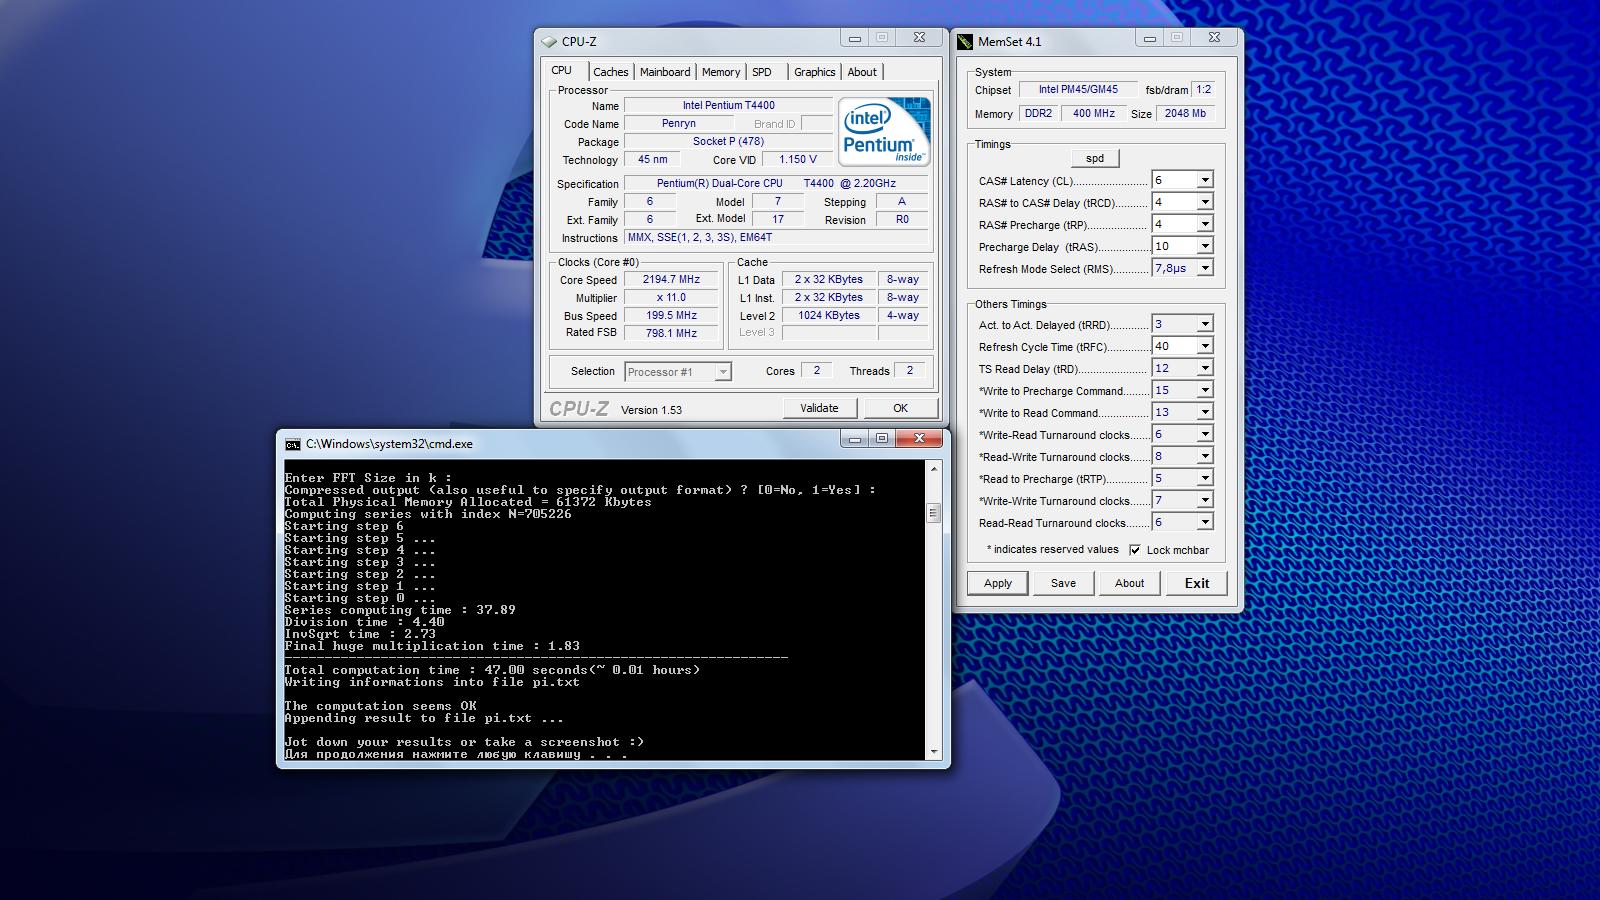Click the Save button in MemSet
This screenshot has width=1600, height=900.
tap(1063, 583)
